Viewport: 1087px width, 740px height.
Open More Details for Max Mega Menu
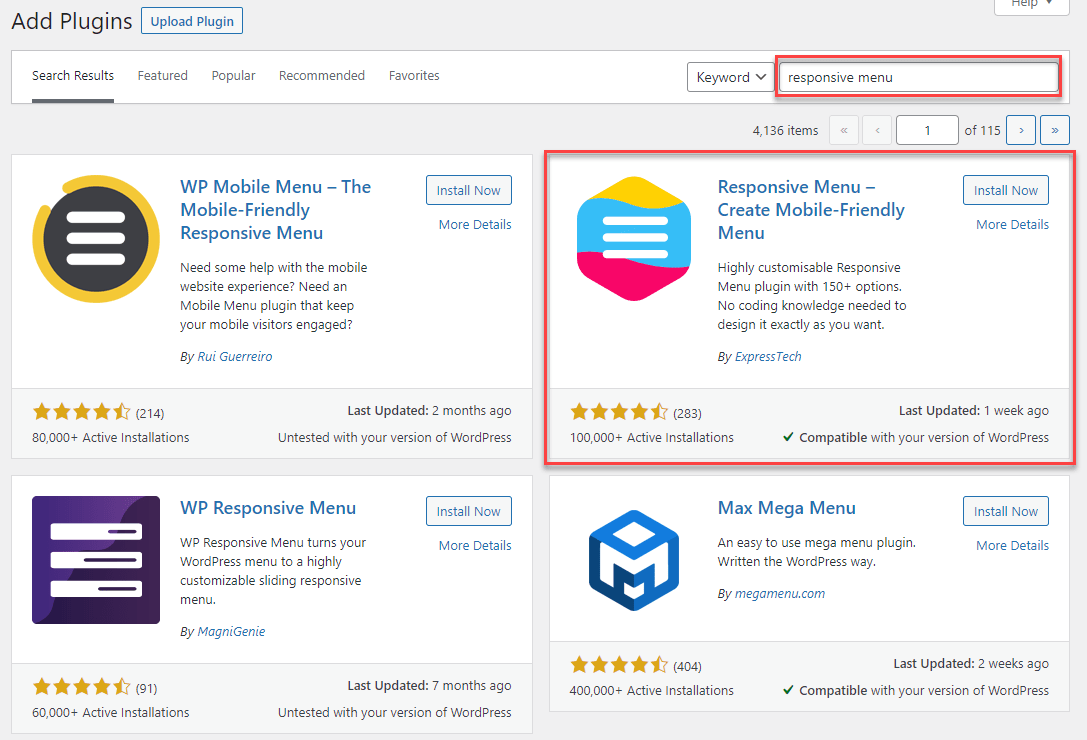tap(1012, 545)
